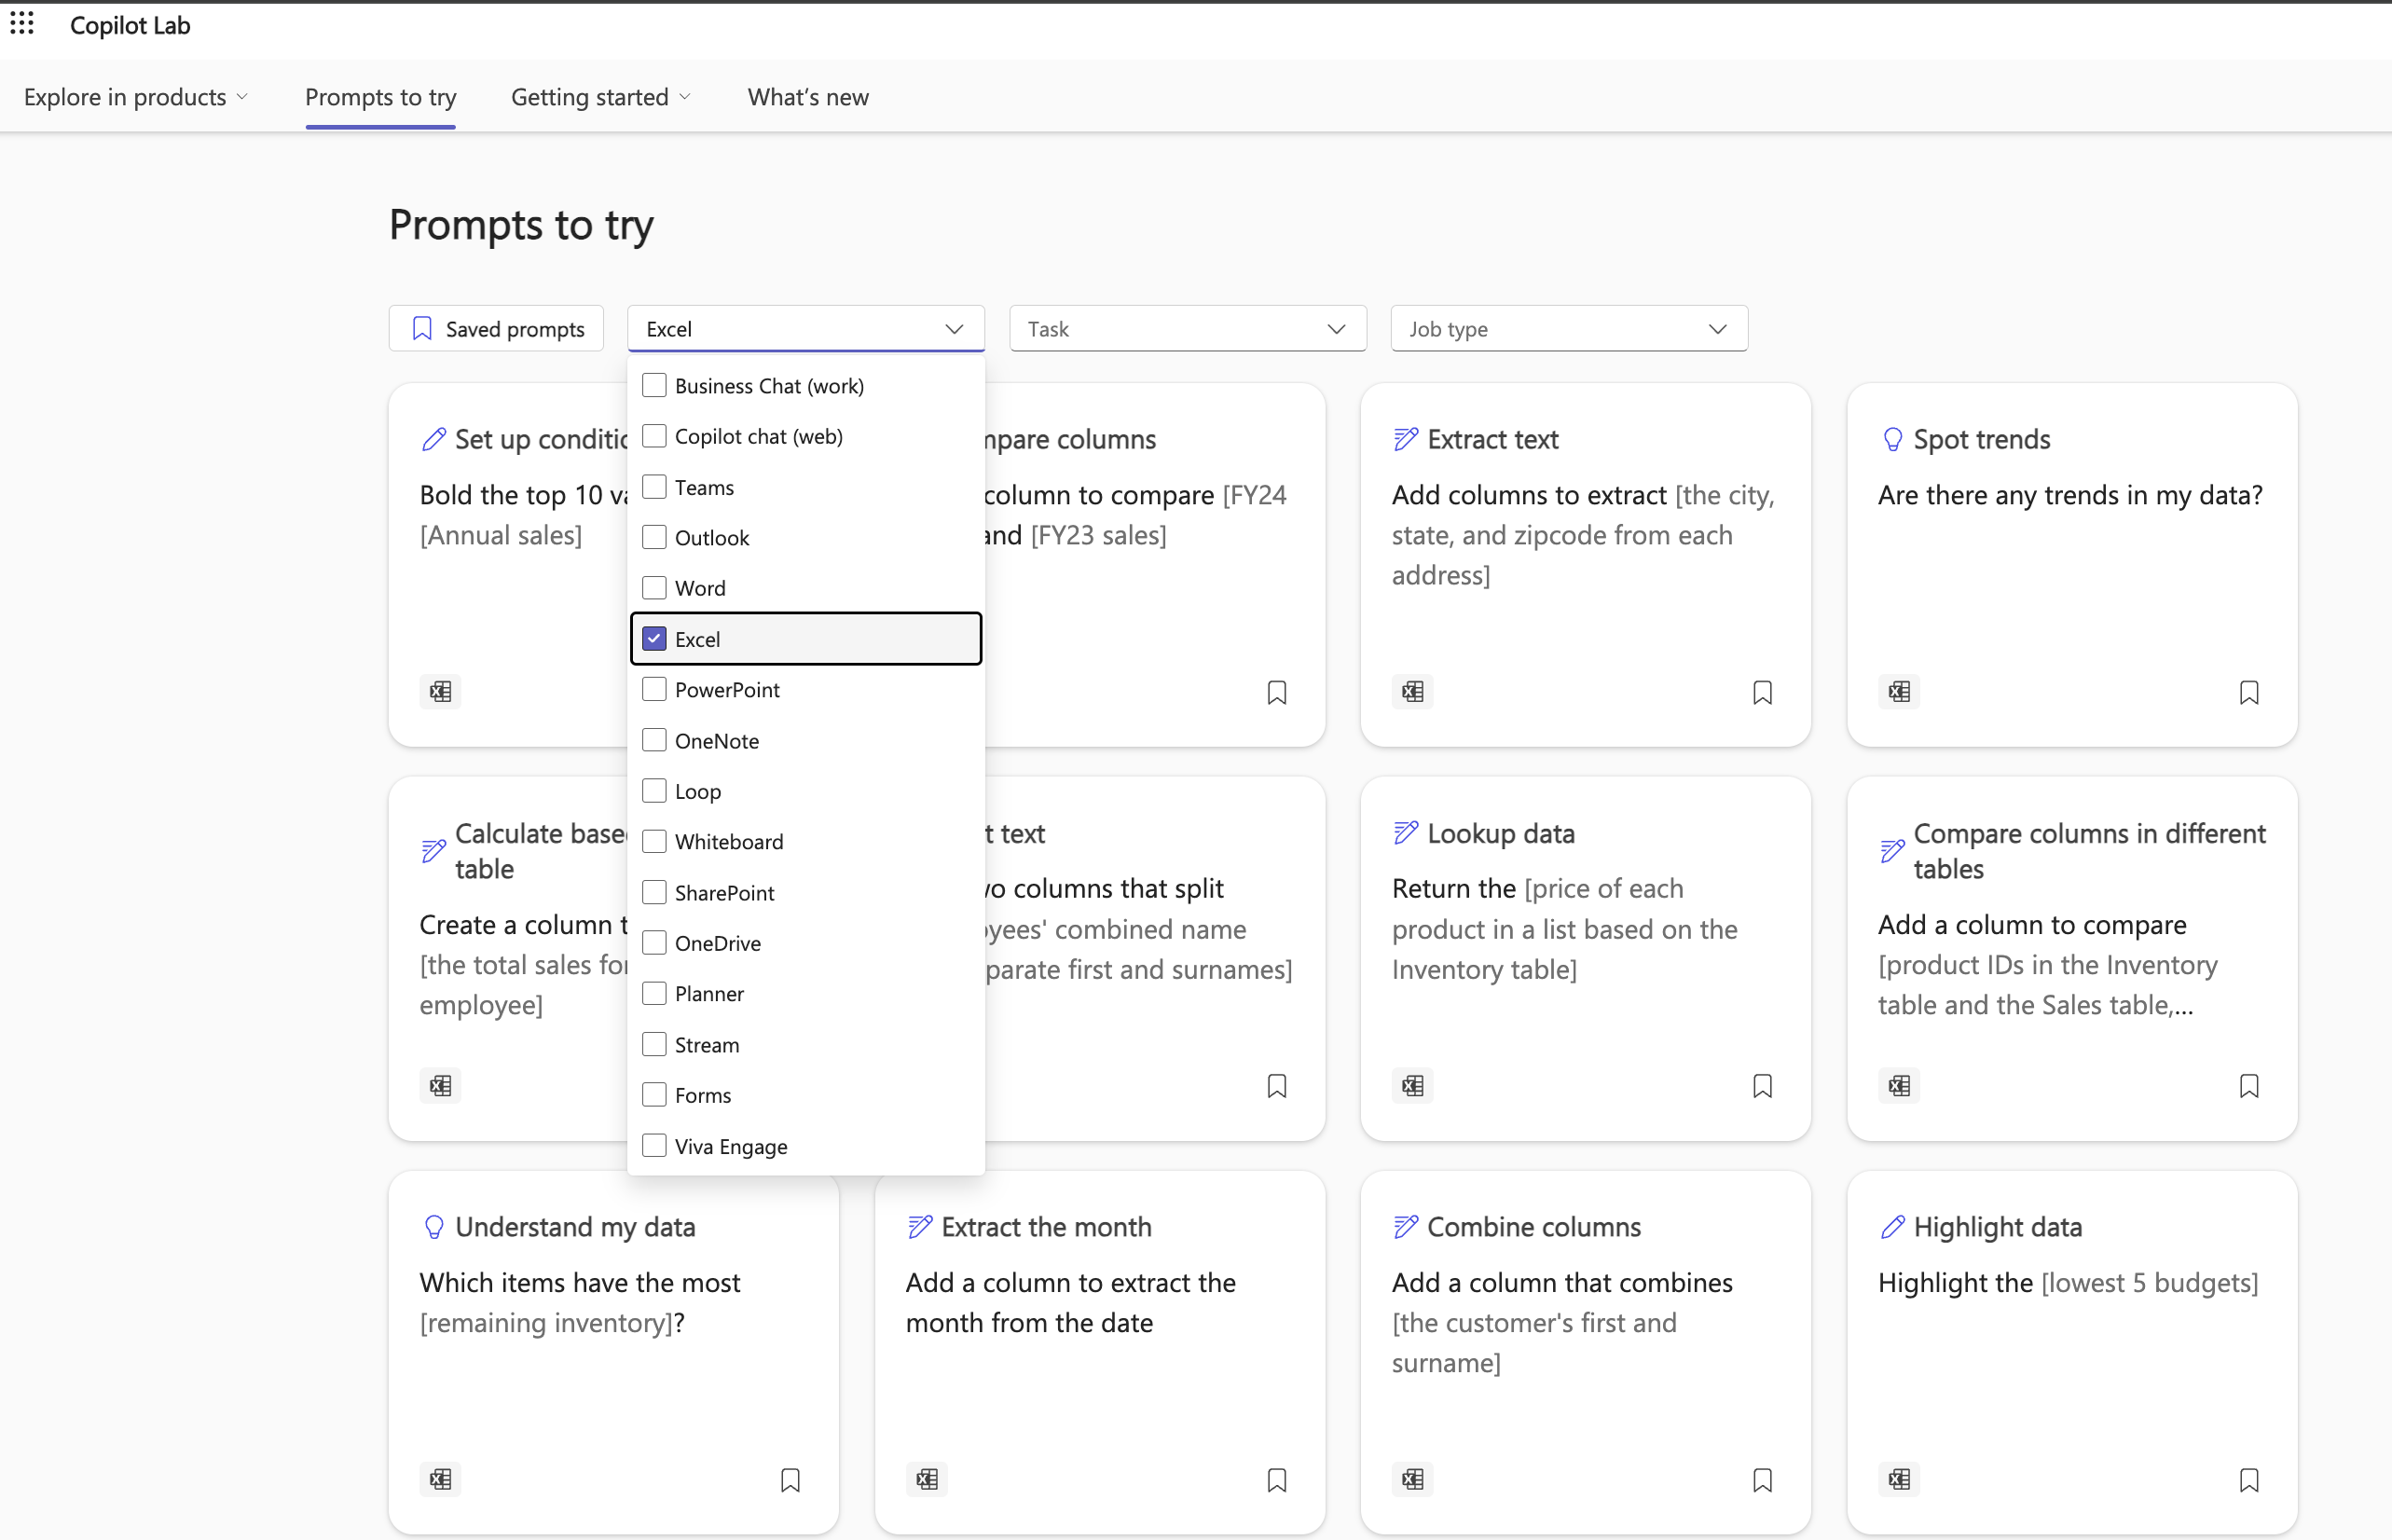
Task: Open the app launcher grid icon
Action: point(22,24)
